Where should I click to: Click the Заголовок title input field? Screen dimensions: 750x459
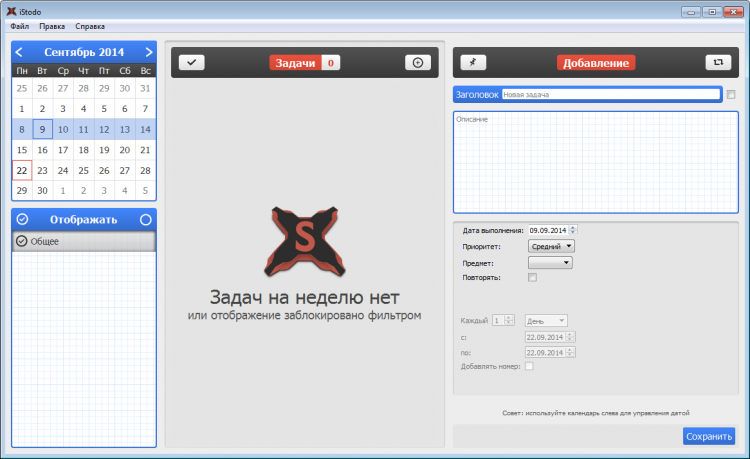point(611,95)
